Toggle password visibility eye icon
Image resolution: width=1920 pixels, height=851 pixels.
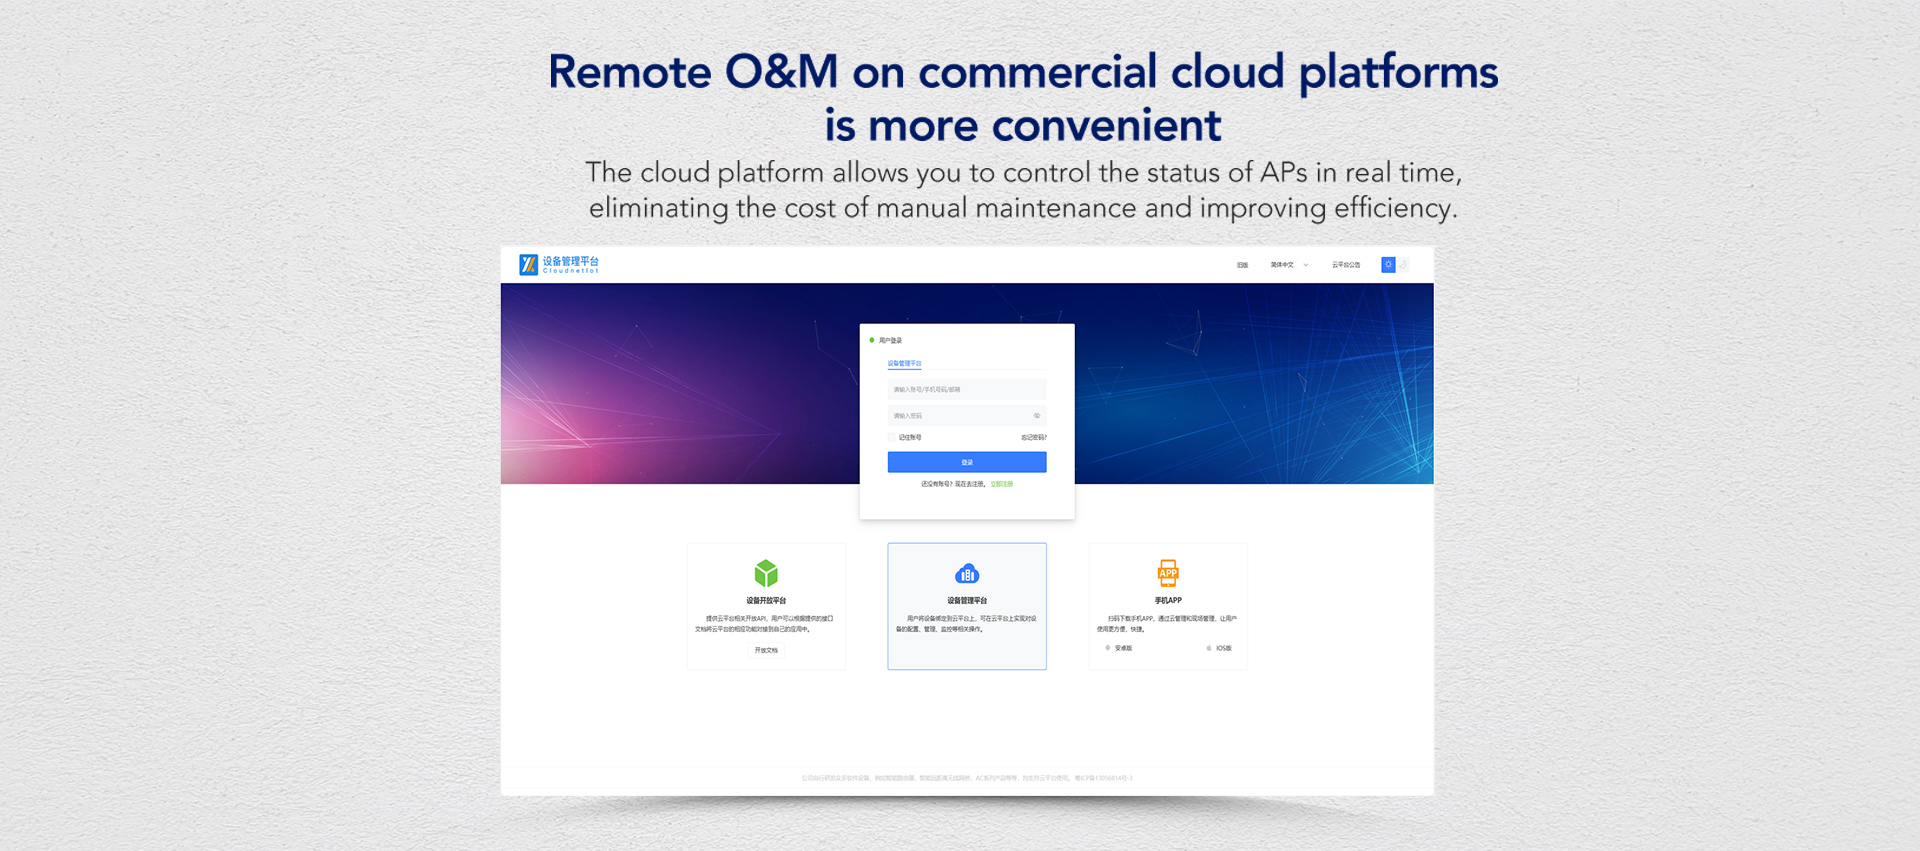coord(1037,416)
